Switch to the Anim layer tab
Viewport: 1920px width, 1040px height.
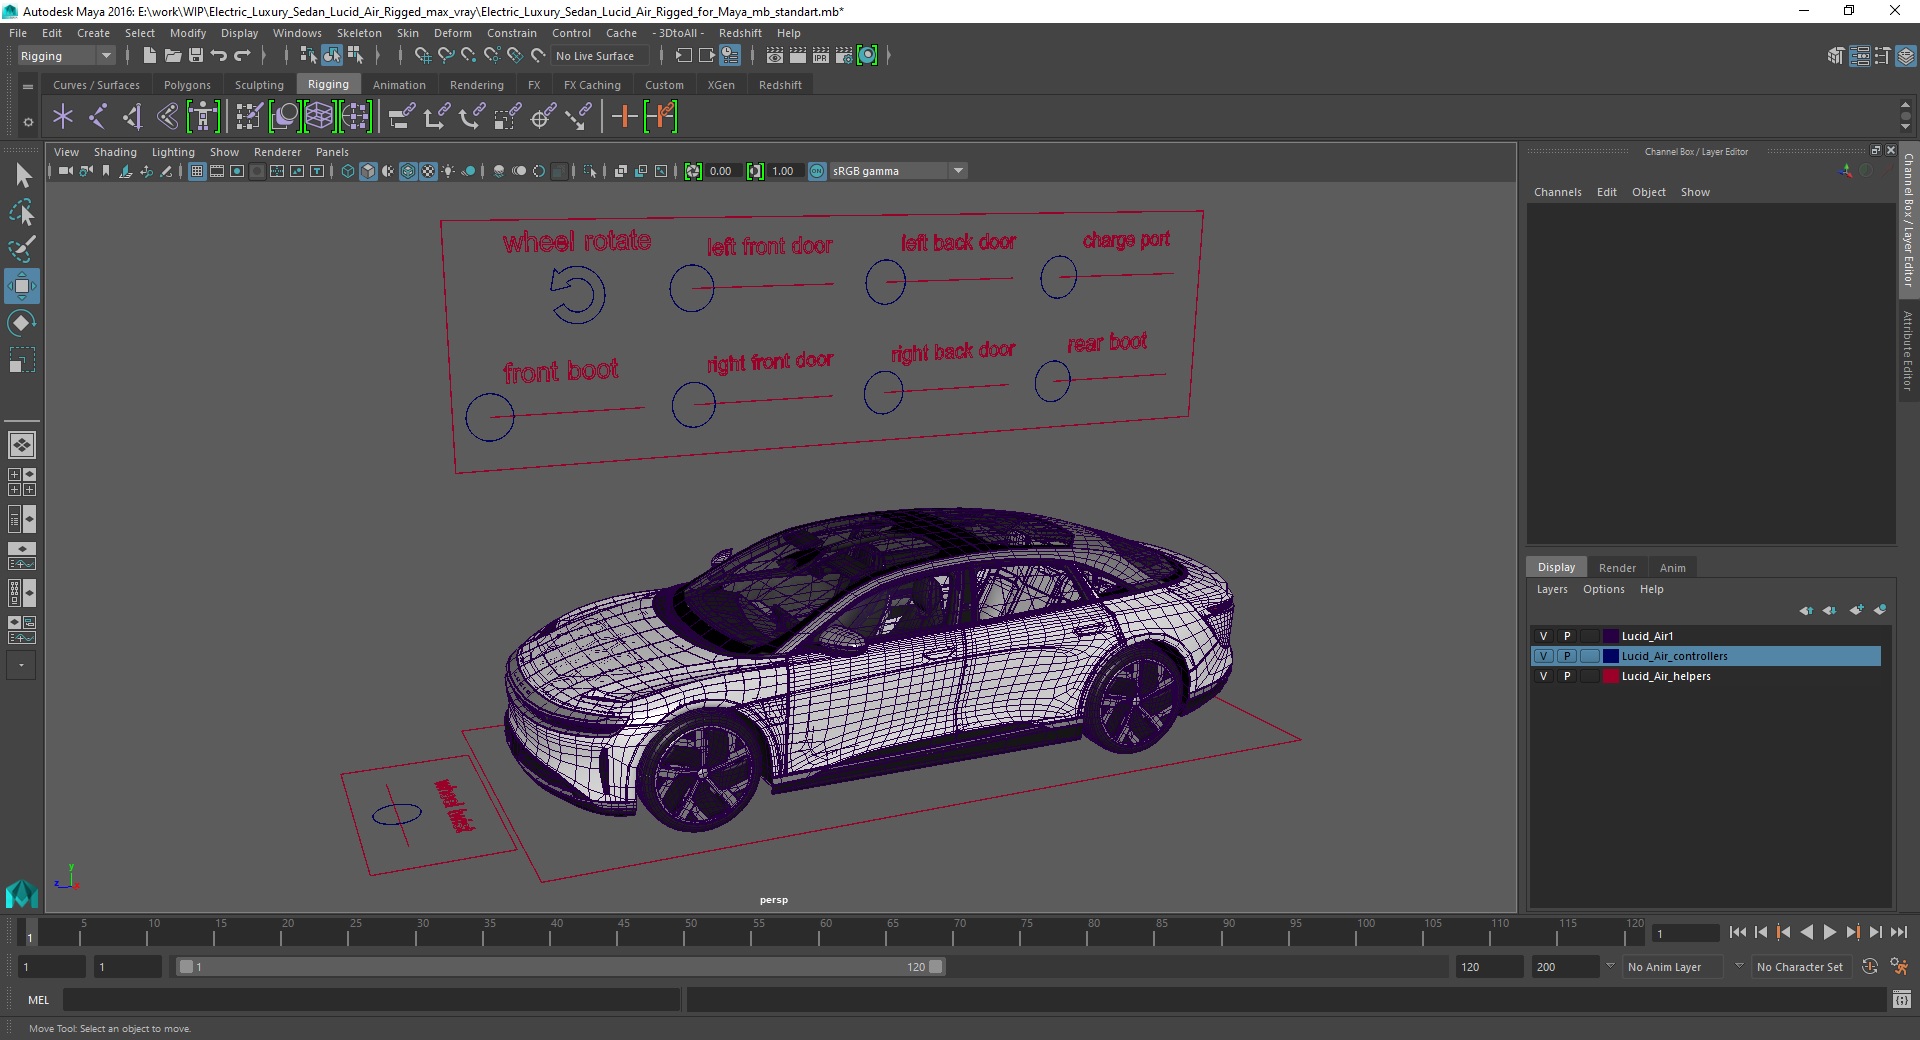1672,567
